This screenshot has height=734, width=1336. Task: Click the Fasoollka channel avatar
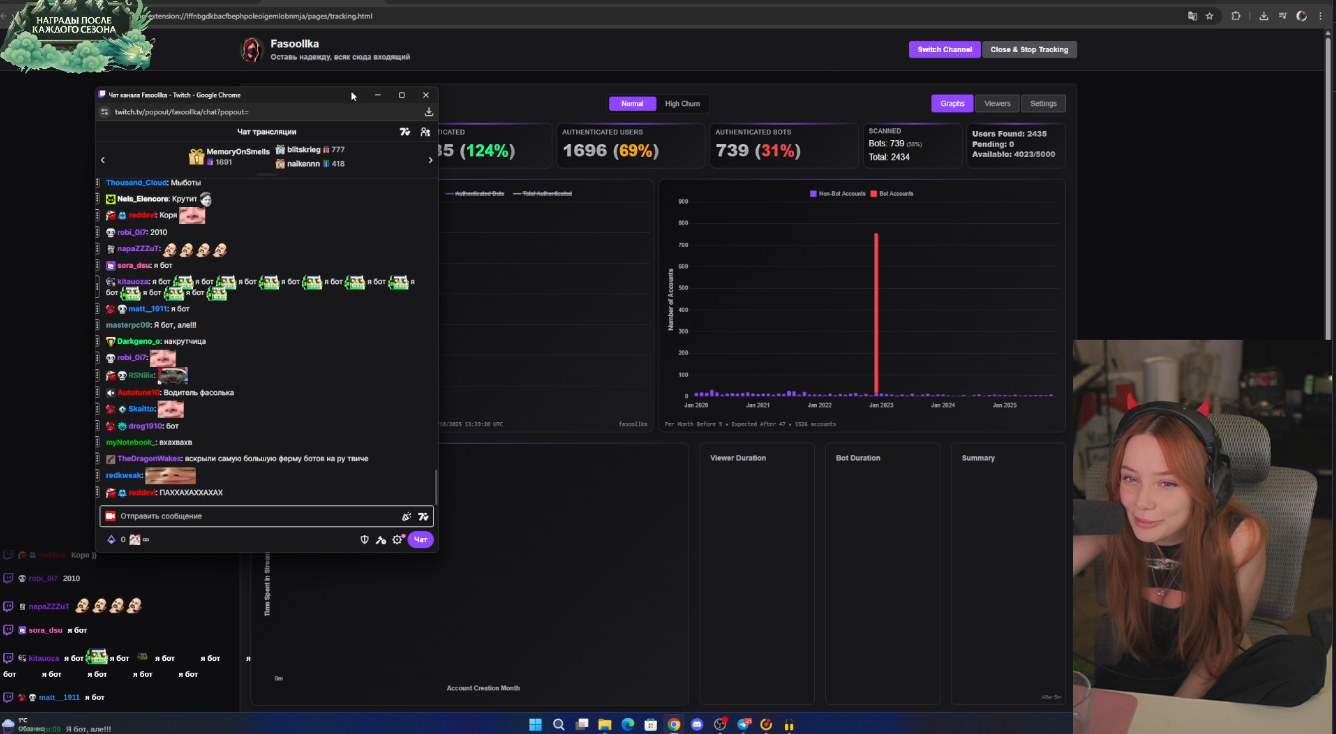(x=252, y=50)
